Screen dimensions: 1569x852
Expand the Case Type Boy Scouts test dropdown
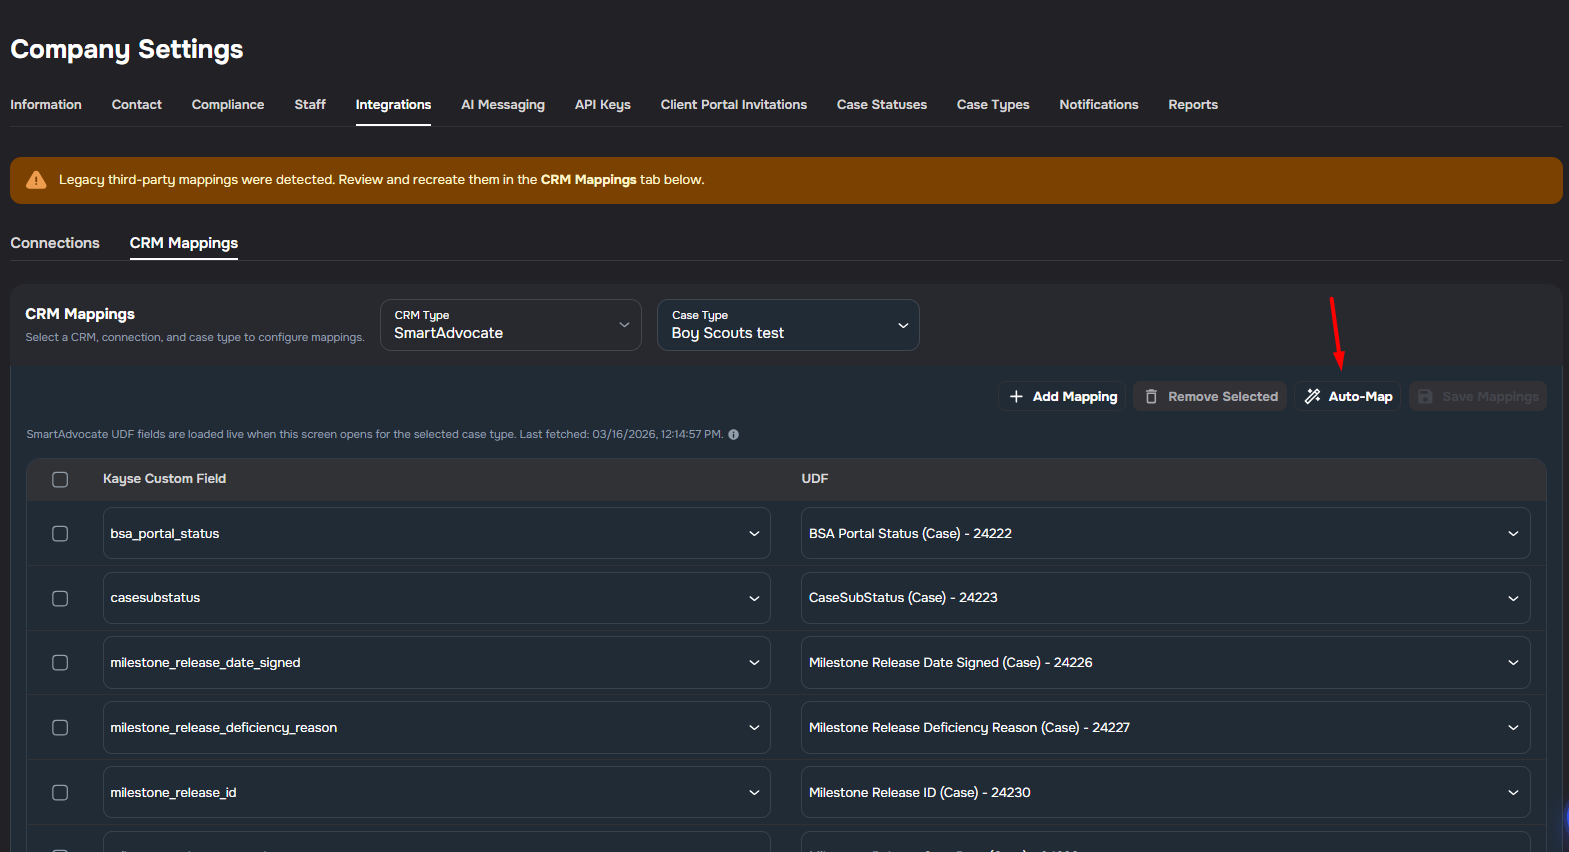pyautogui.click(x=787, y=325)
